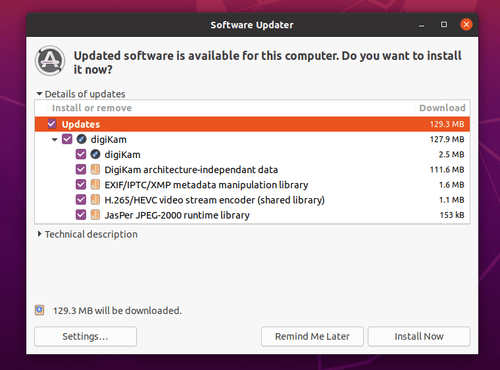Choose Remind Me Later
The height and width of the screenshot is (370, 500).
(312, 336)
